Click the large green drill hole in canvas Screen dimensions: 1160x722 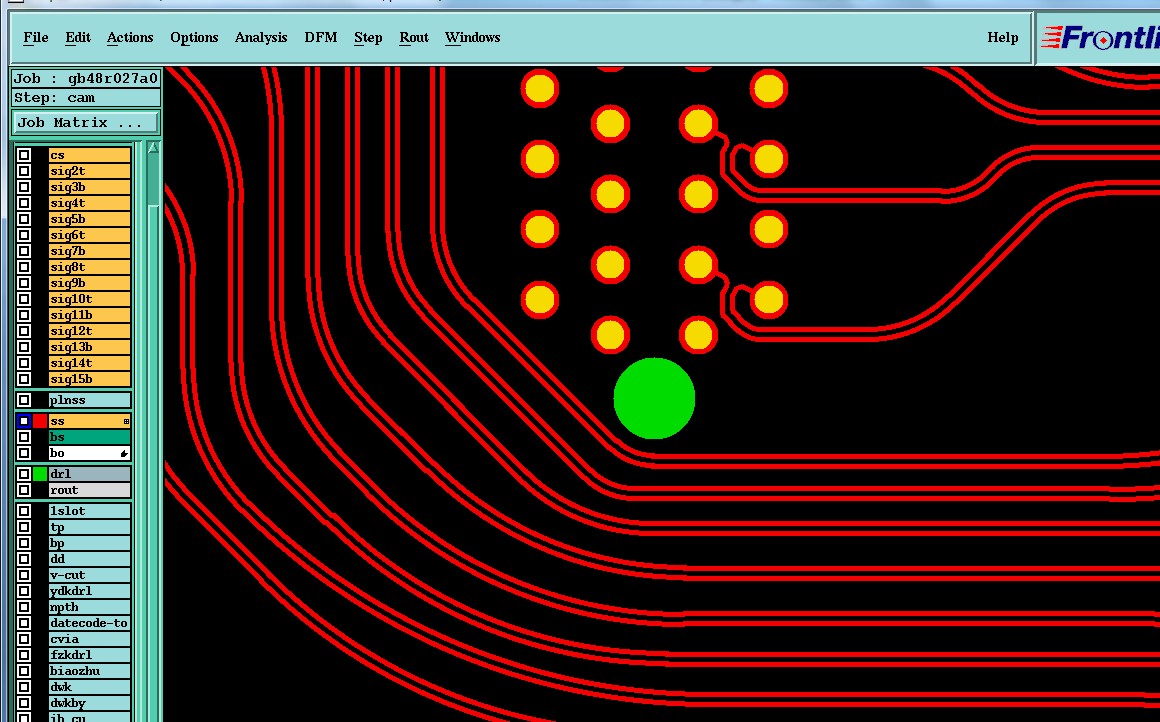coord(654,398)
